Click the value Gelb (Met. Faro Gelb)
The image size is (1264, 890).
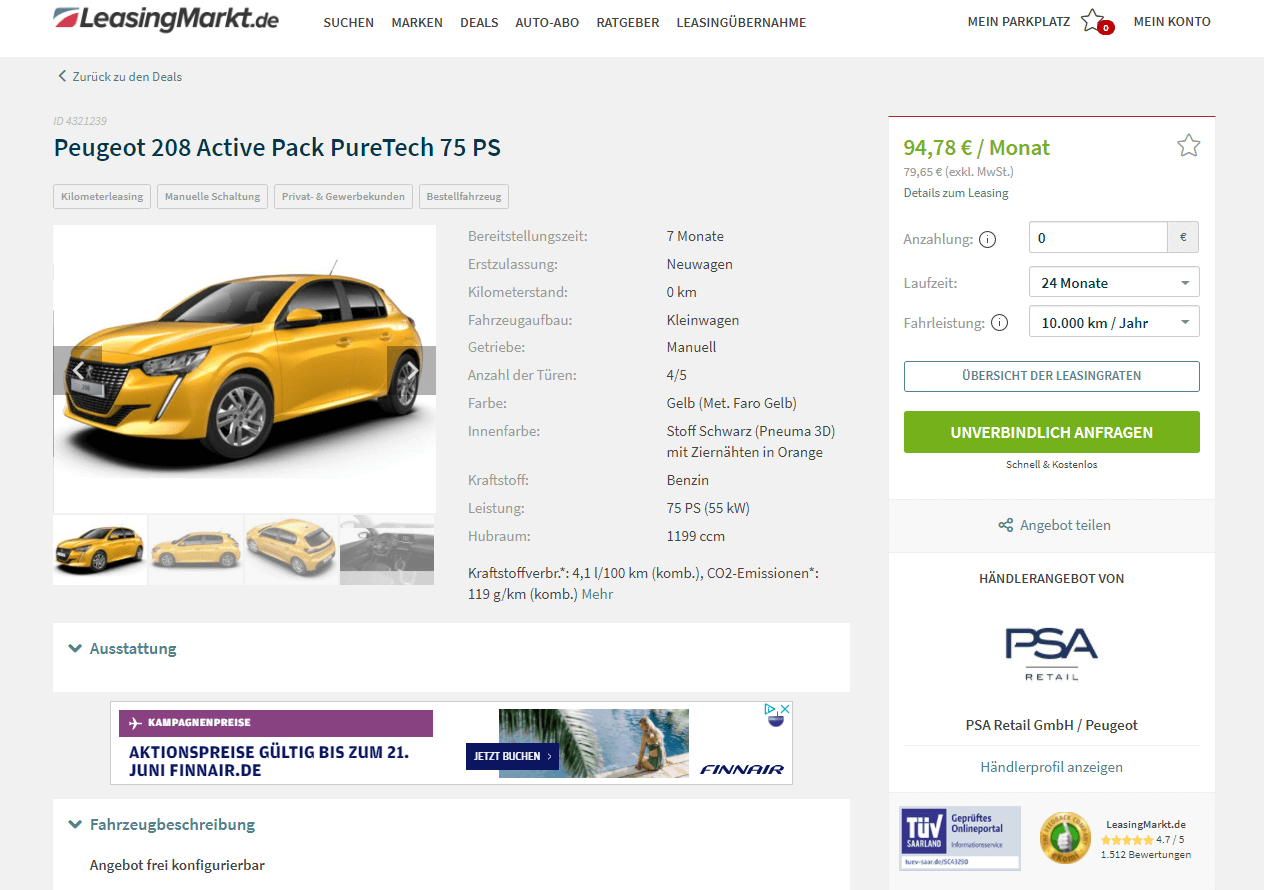point(732,403)
